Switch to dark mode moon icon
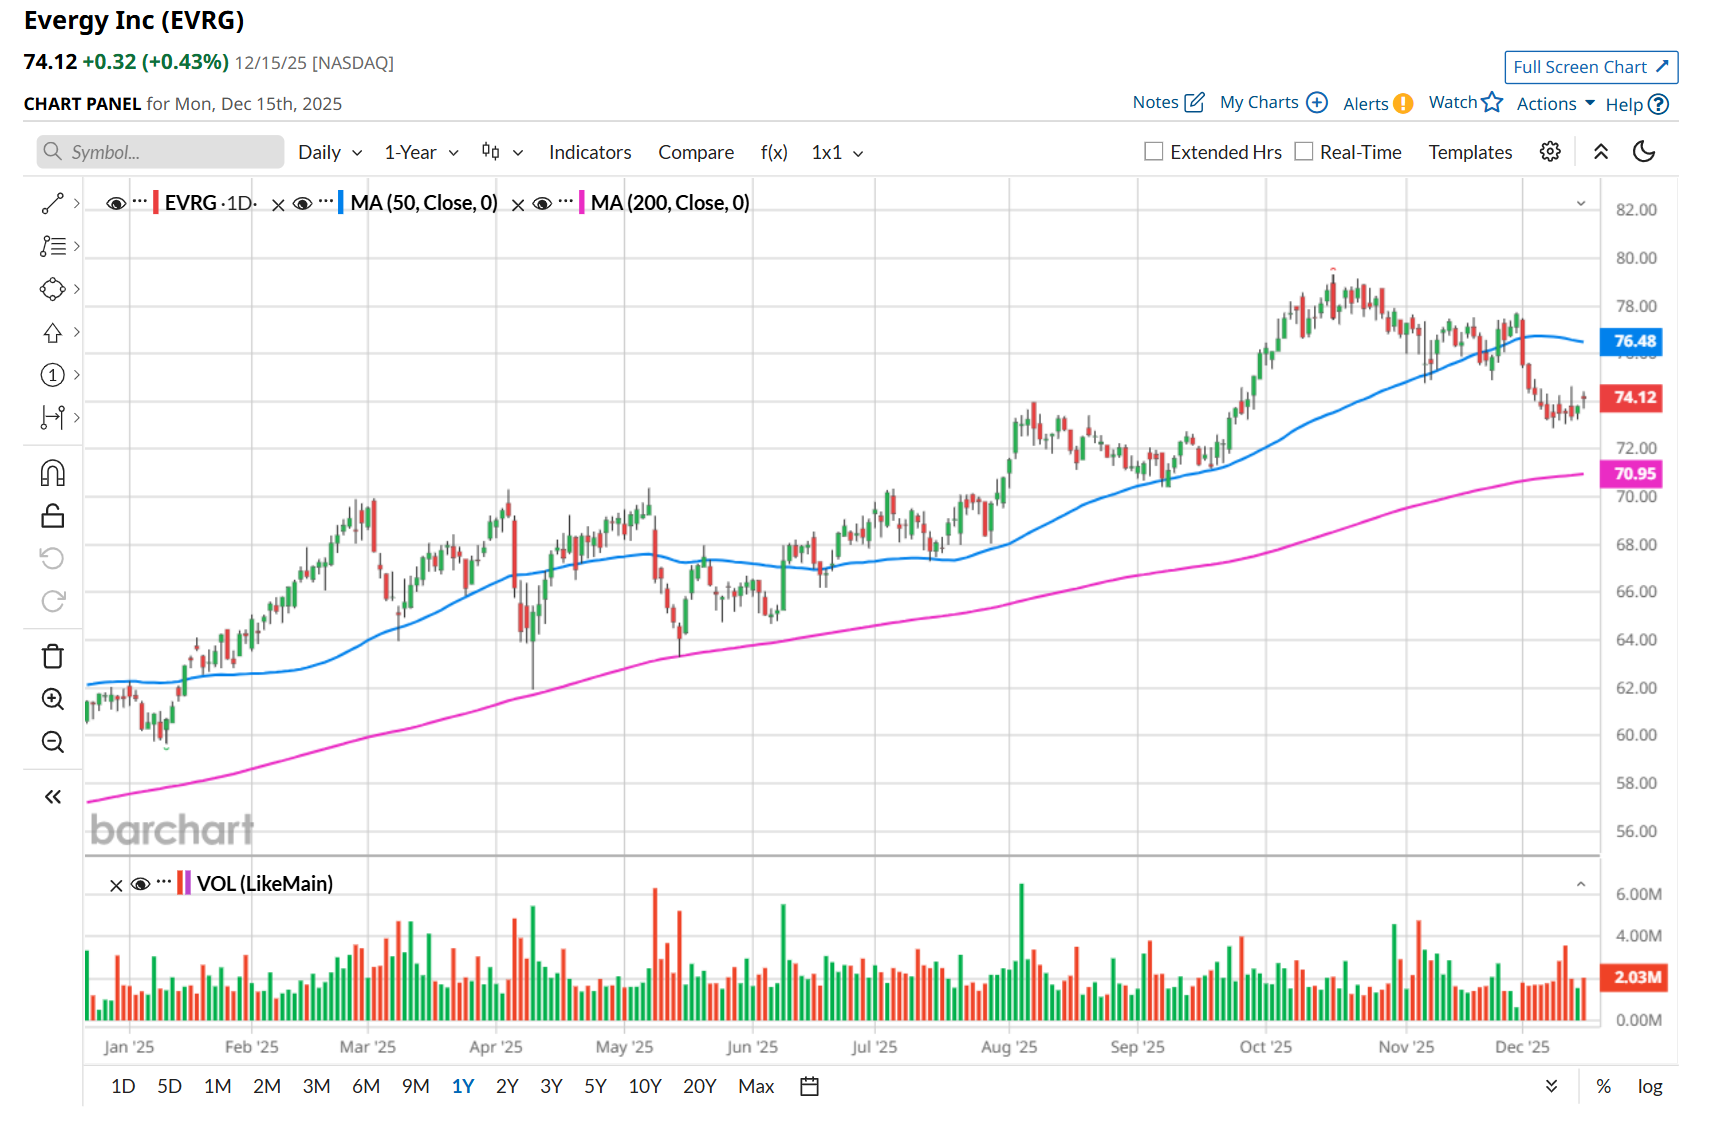Image resolution: width=1709 pixels, height=1135 pixels. 1644,152
